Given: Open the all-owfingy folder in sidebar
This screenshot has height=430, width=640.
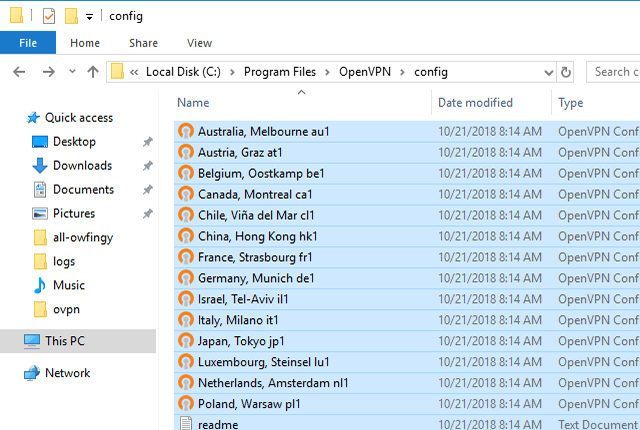Looking at the screenshot, I should (83, 237).
